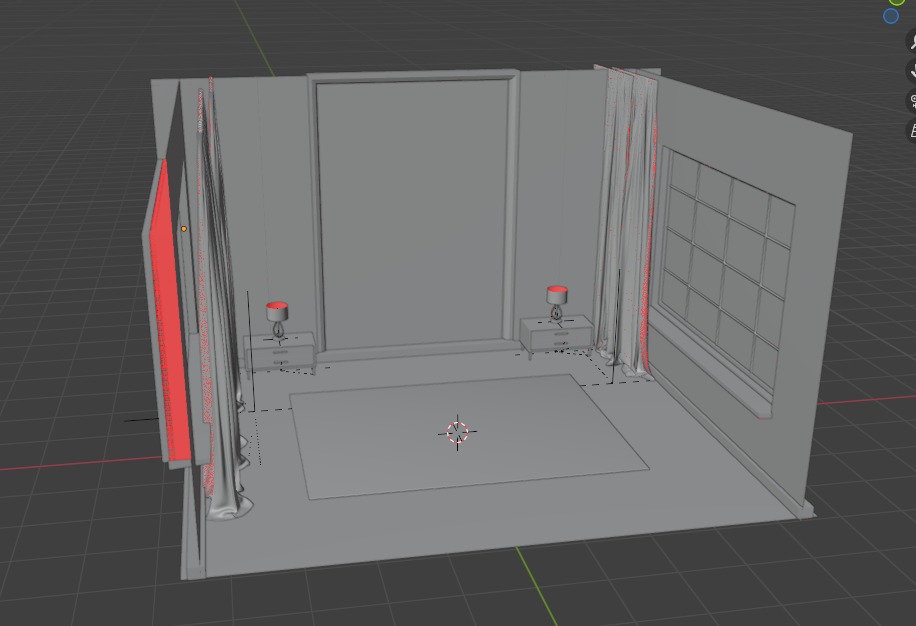Click the zoom magnifier viewport icon
The height and width of the screenshot is (626, 916).
tap(912, 41)
